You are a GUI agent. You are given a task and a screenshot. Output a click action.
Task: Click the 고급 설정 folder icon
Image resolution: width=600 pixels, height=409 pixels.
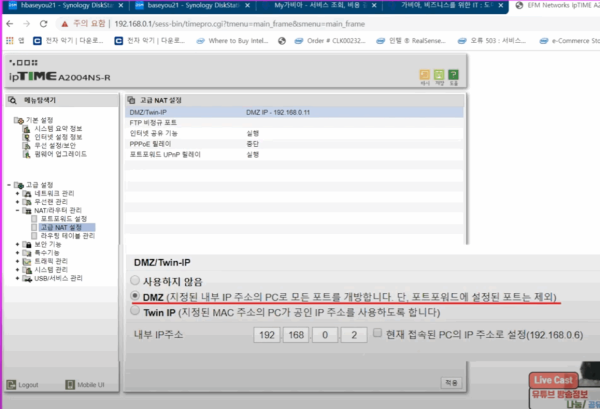coord(19,185)
